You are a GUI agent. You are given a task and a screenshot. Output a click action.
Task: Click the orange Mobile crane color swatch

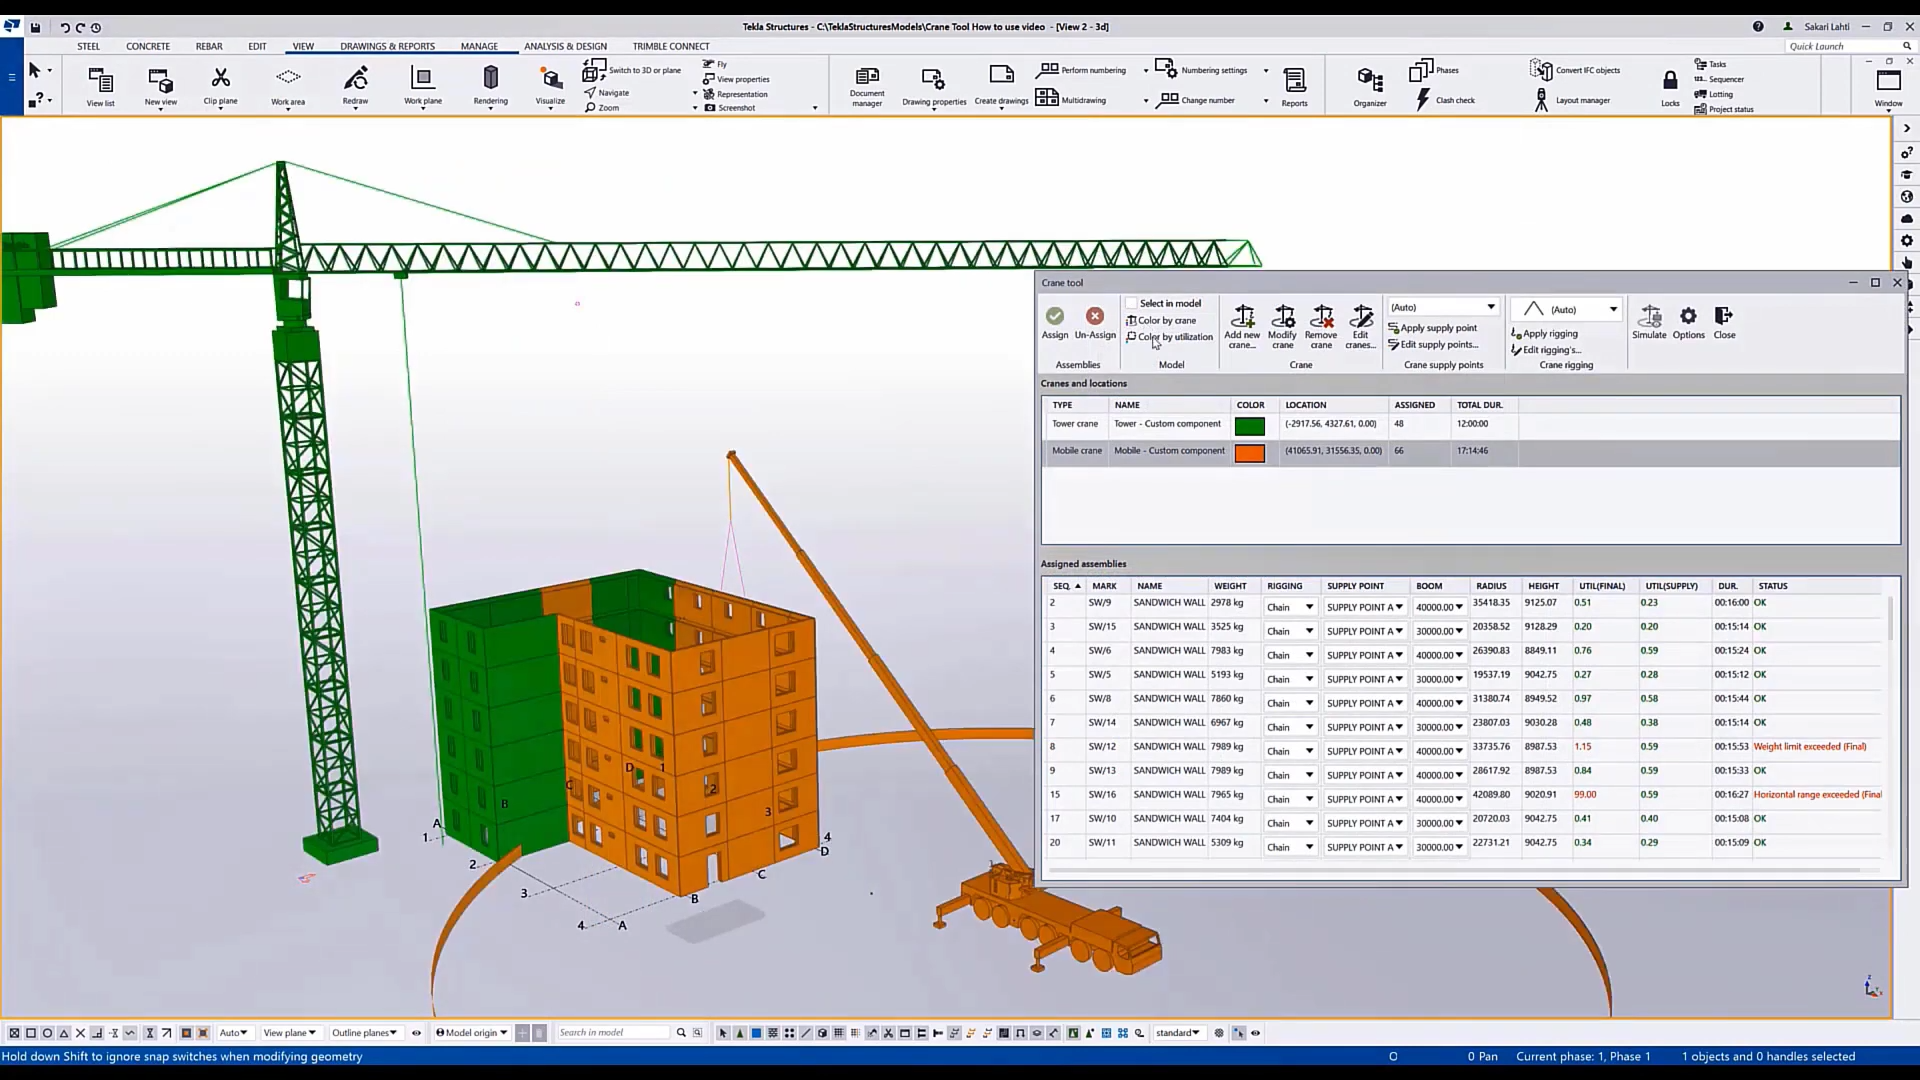coord(1250,453)
